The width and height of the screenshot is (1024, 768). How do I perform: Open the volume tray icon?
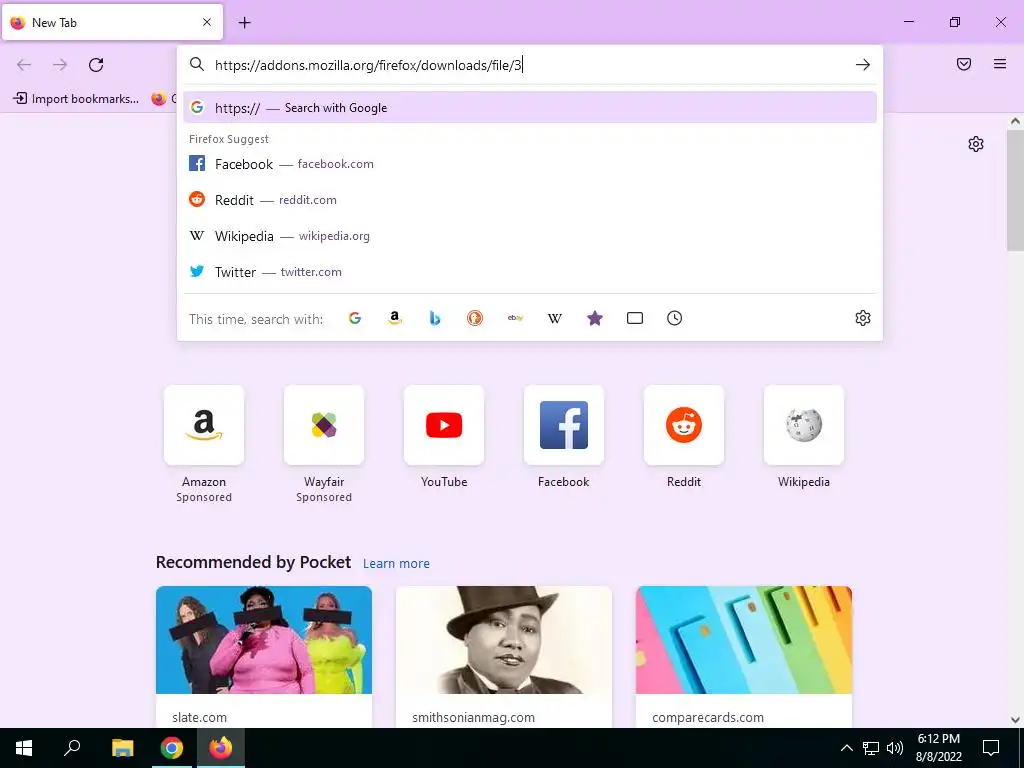click(895, 748)
